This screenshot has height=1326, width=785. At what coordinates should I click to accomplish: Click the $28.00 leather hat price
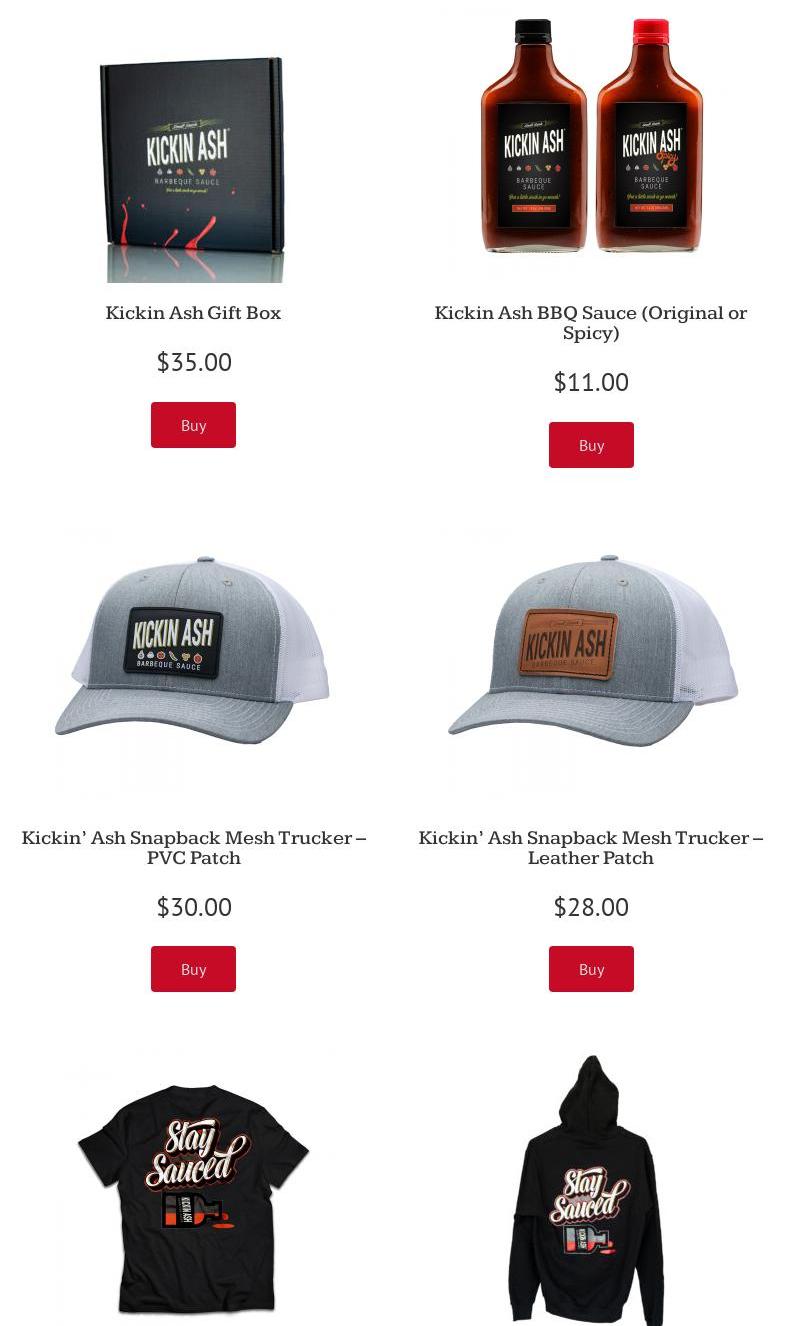point(591,907)
